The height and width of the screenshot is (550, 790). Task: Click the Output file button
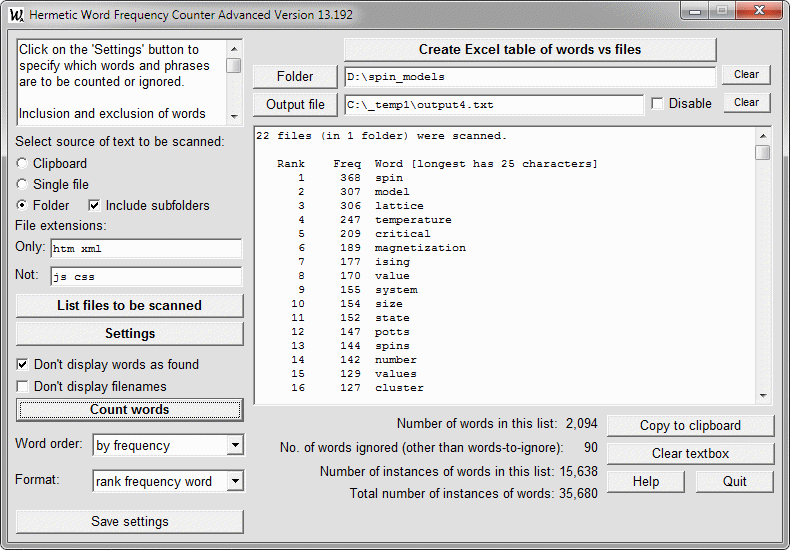click(x=295, y=104)
